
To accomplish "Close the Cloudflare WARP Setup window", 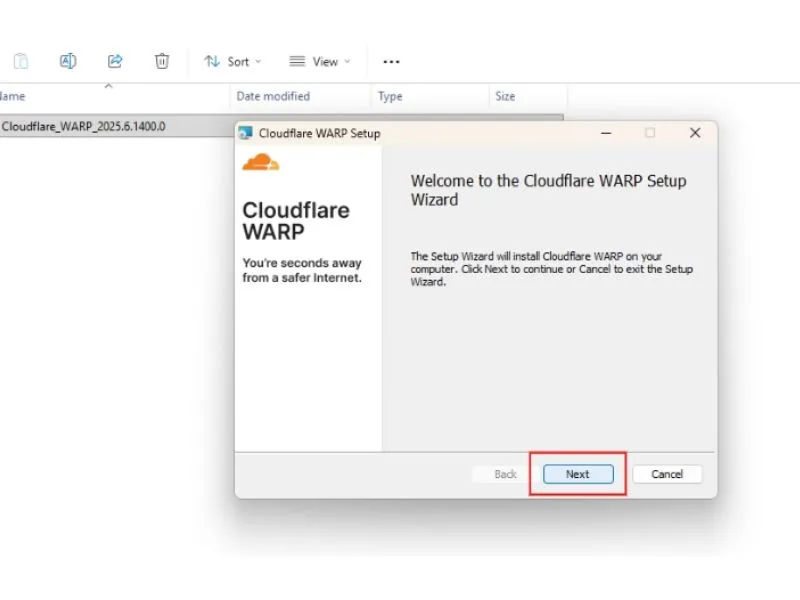I will (x=695, y=133).
